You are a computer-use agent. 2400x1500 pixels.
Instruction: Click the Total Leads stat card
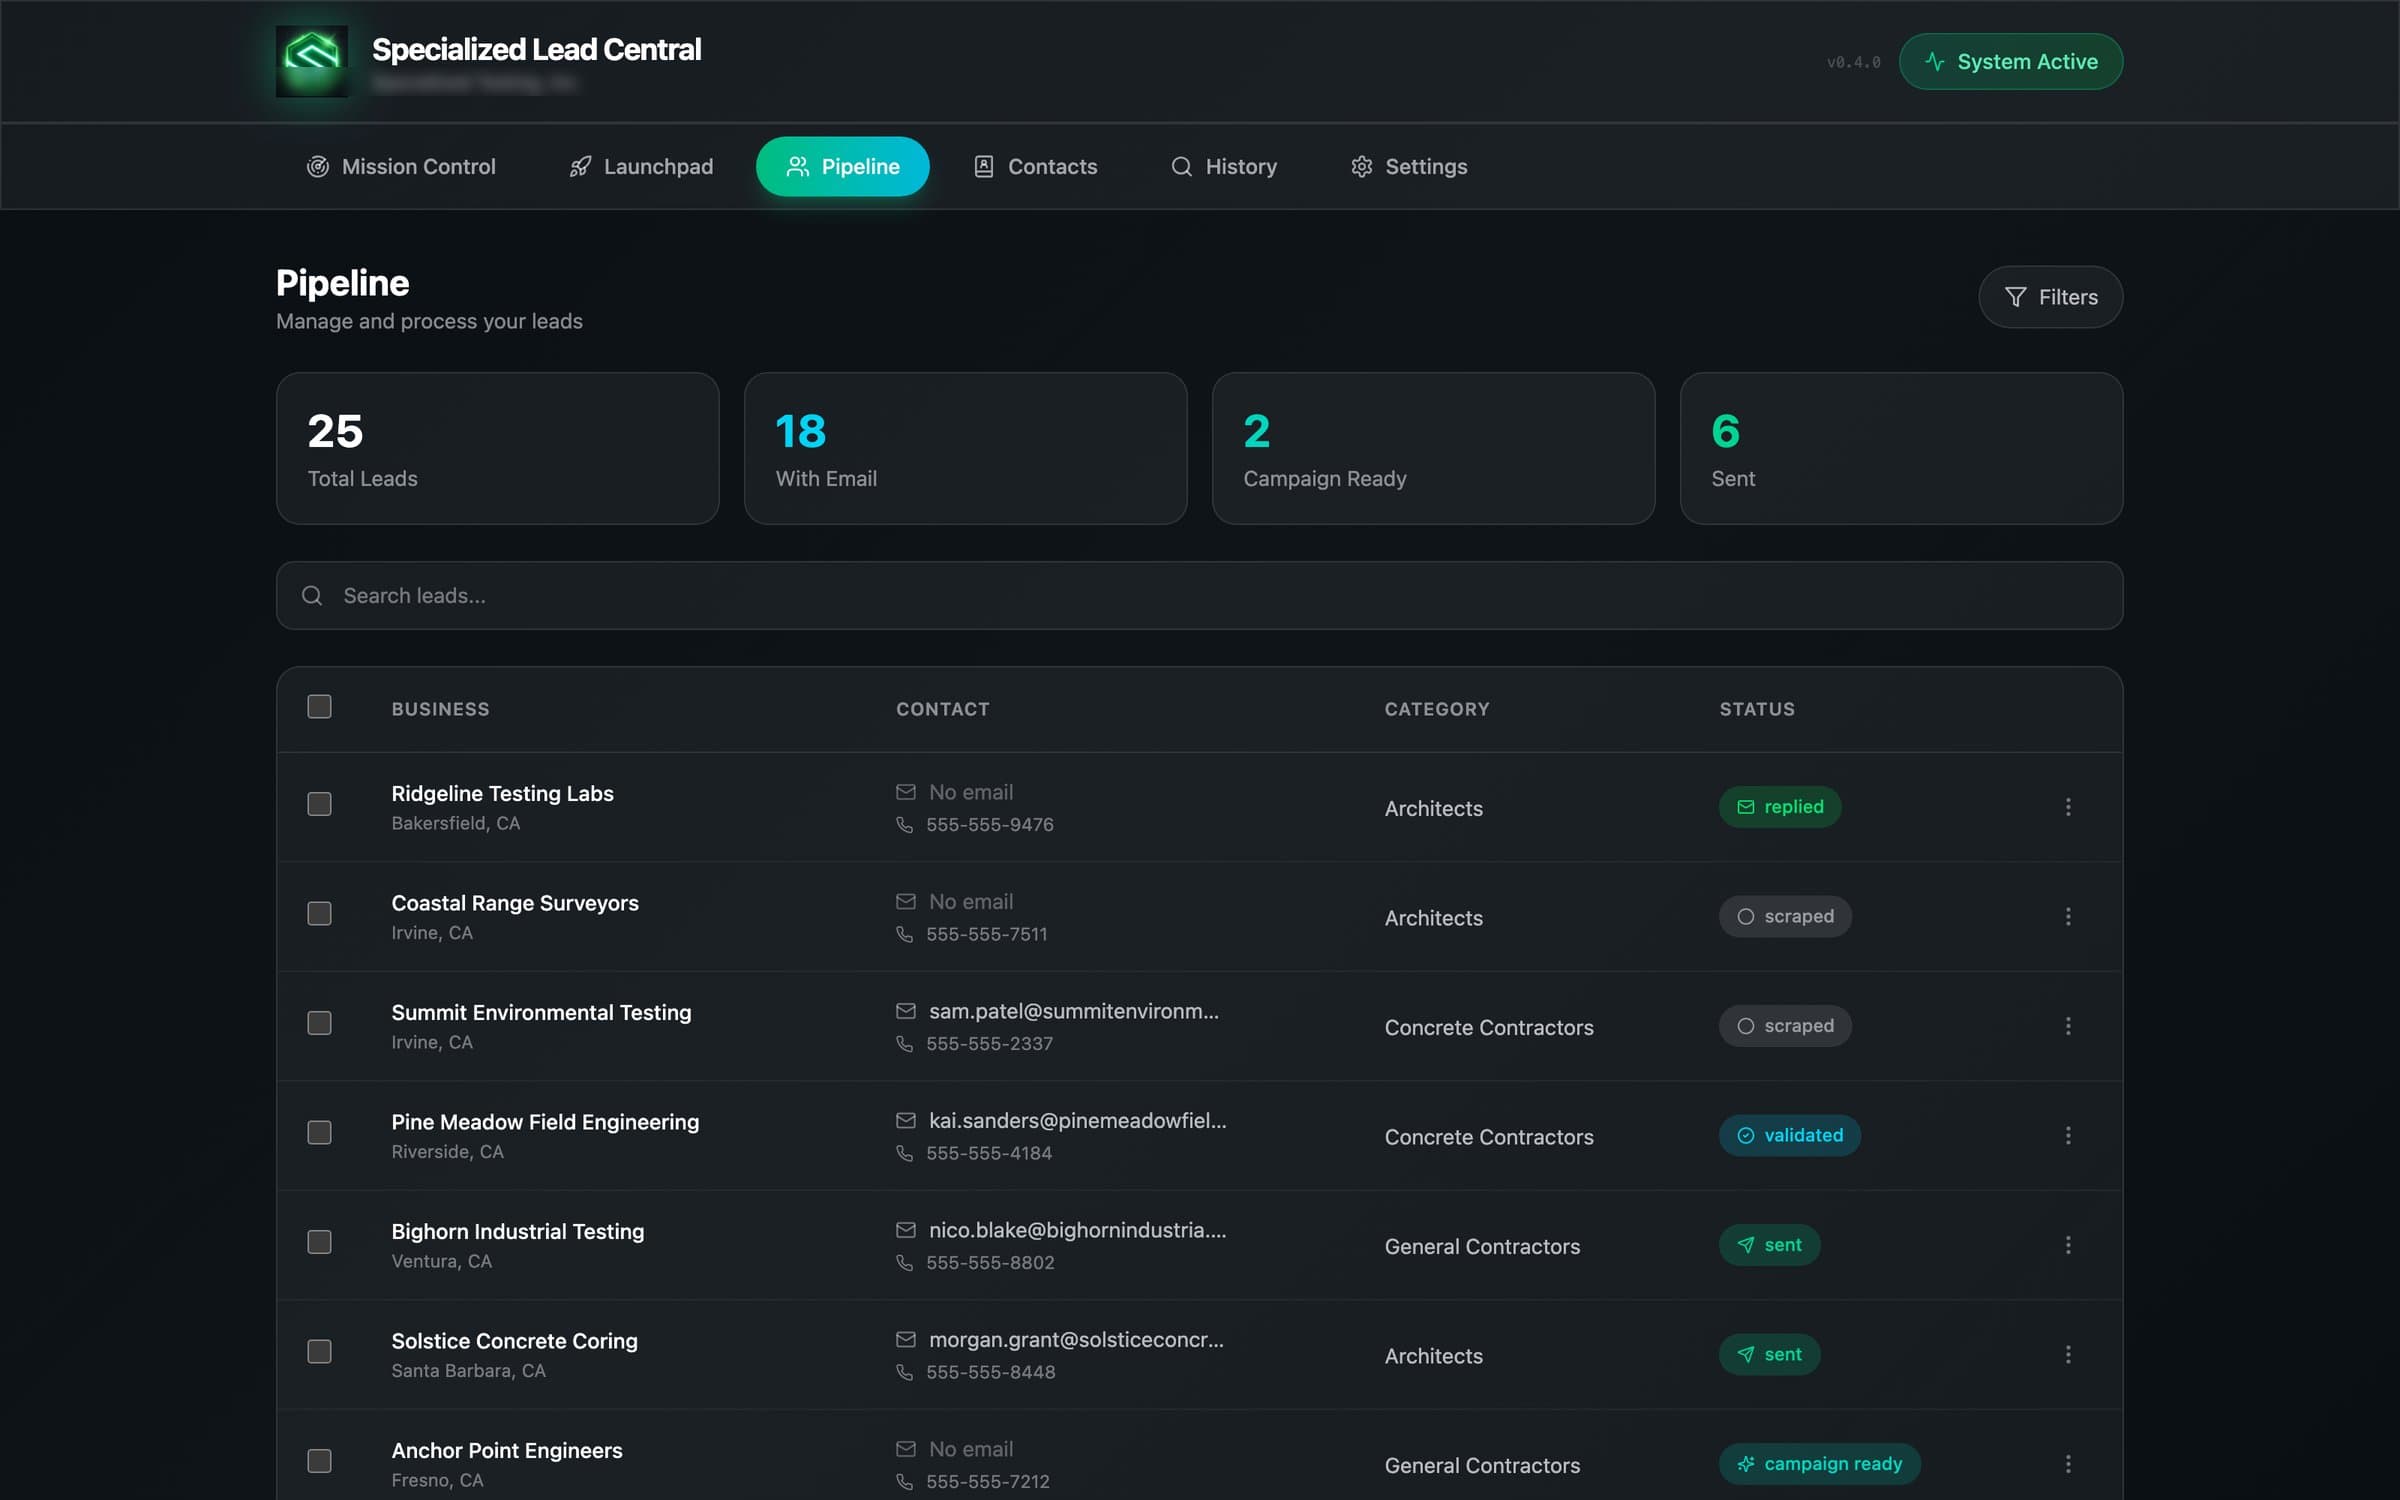pyautogui.click(x=497, y=449)
